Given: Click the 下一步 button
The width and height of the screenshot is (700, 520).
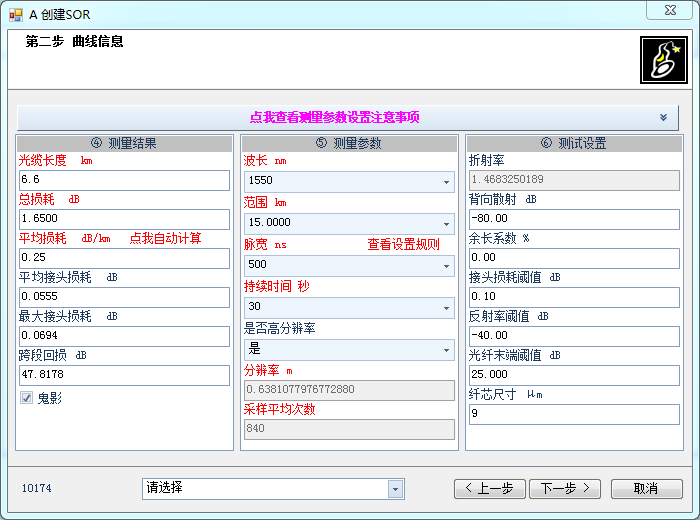Looking at the screenshot, I should [x=565, y=489].
